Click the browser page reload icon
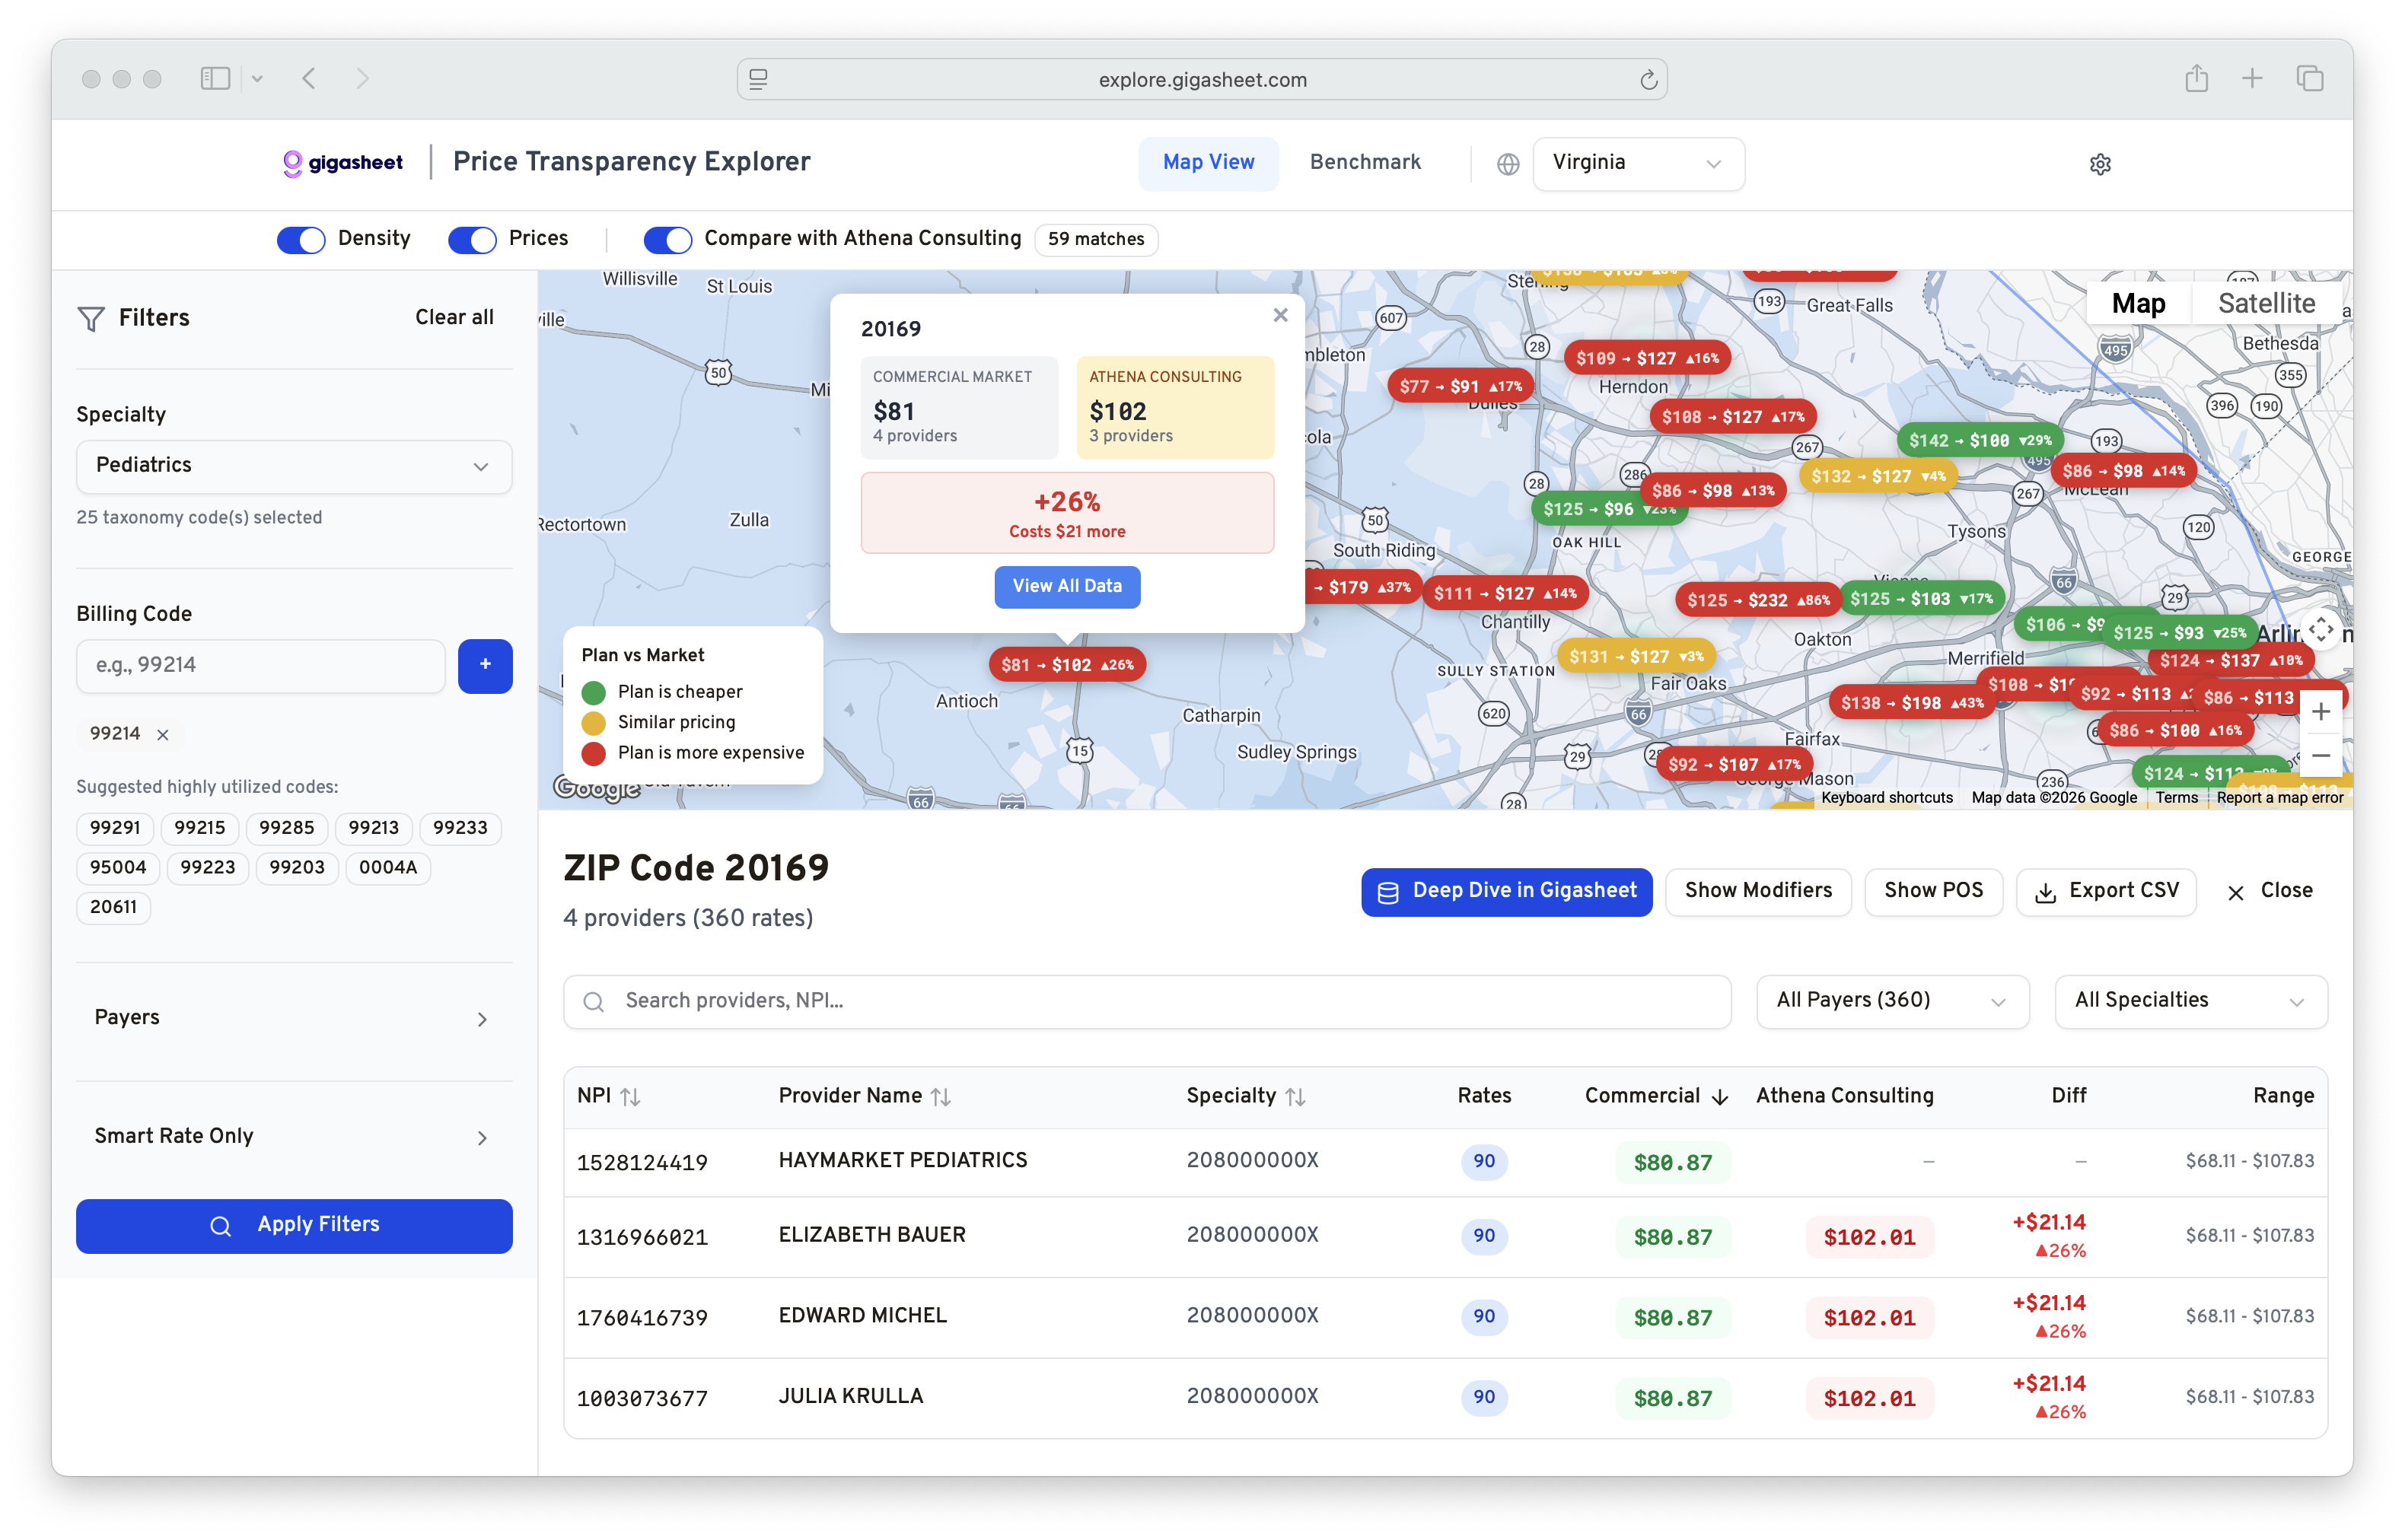This screenshot has width=2405, height=1540. click(x=1648, y=80)
